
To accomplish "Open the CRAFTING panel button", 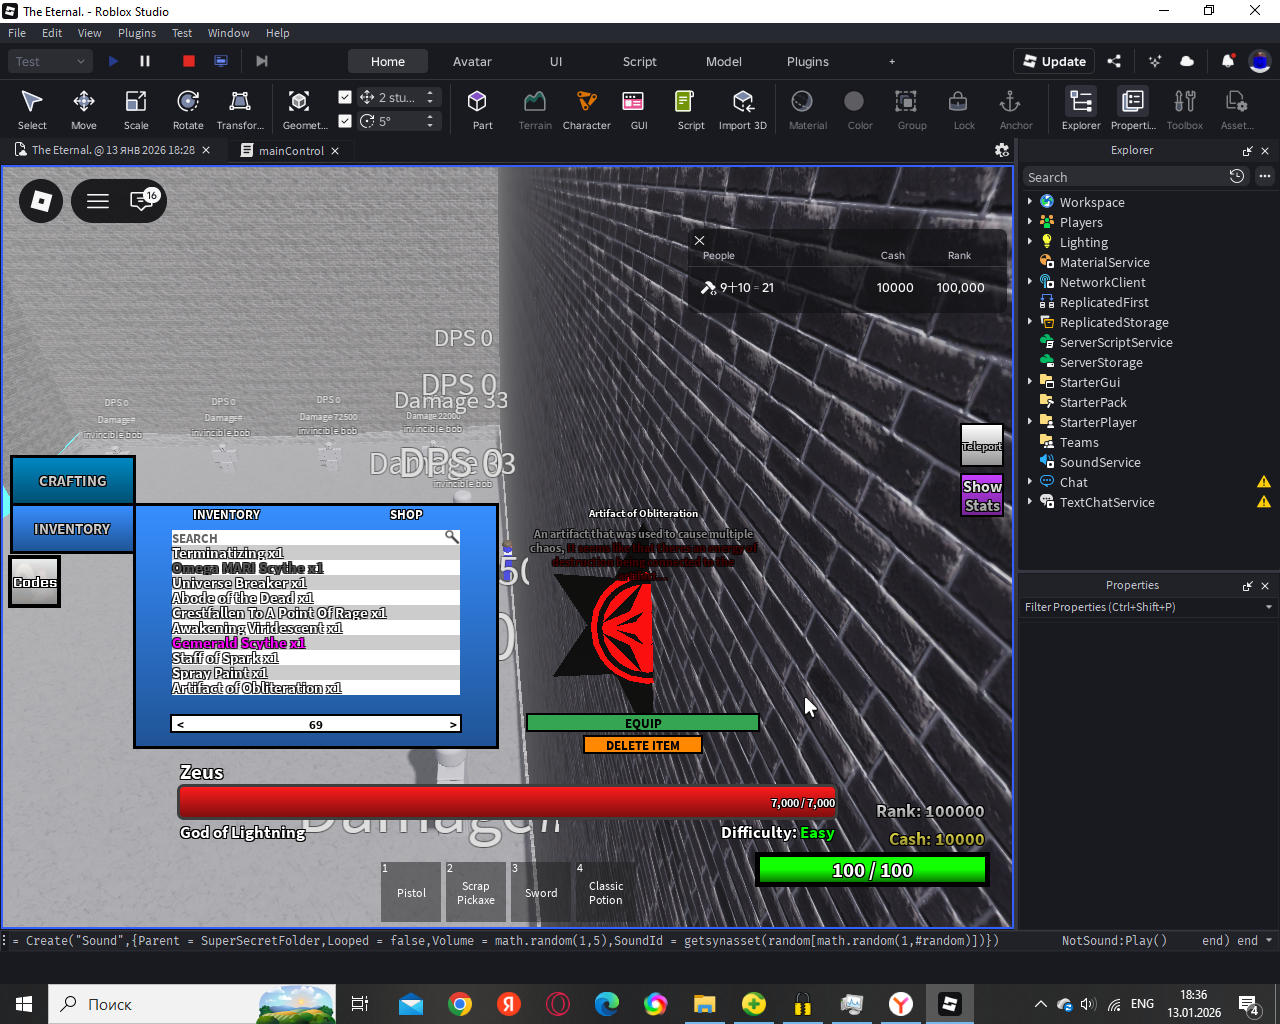I will 73,481.
